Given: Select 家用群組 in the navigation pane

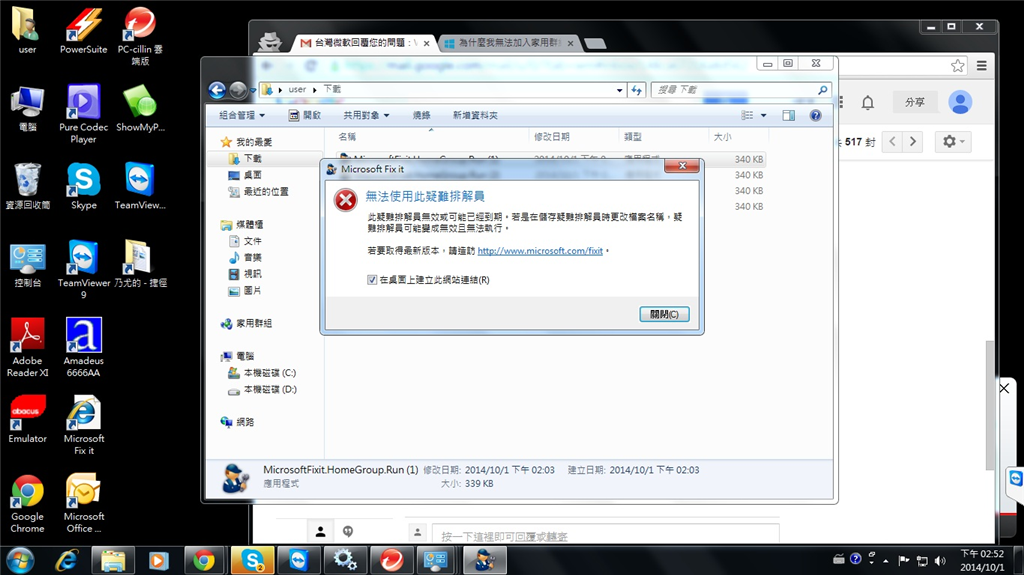Looking at the screenshot, I should [246, 323].
